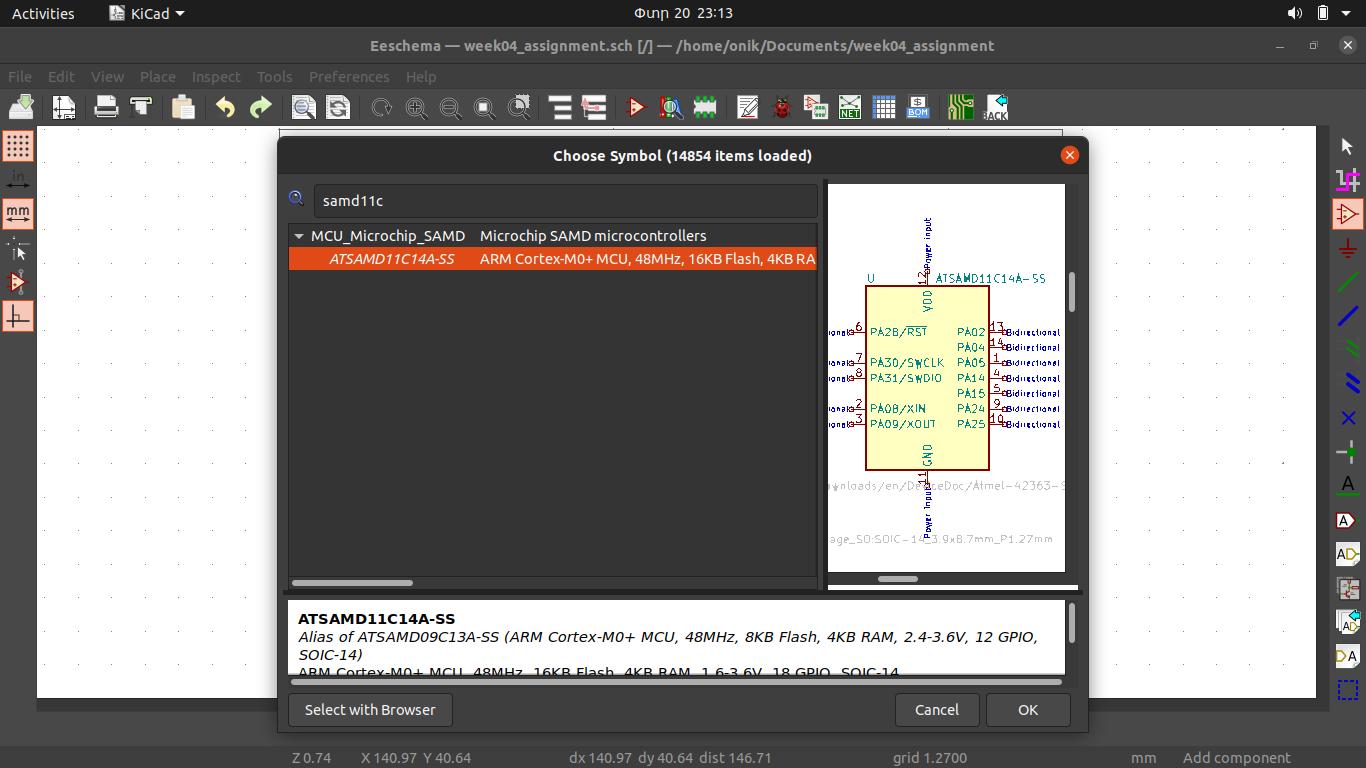Select the Place Power Port tool

pyautogui.click(x=1347, y=248)
